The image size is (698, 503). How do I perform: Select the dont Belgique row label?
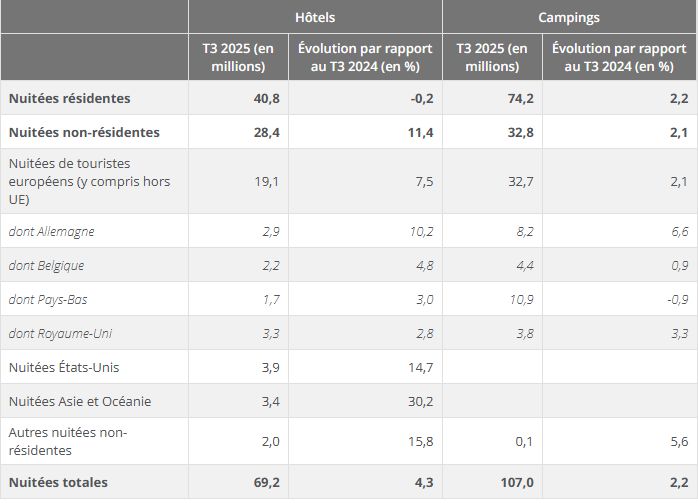(x=46, y=265)
